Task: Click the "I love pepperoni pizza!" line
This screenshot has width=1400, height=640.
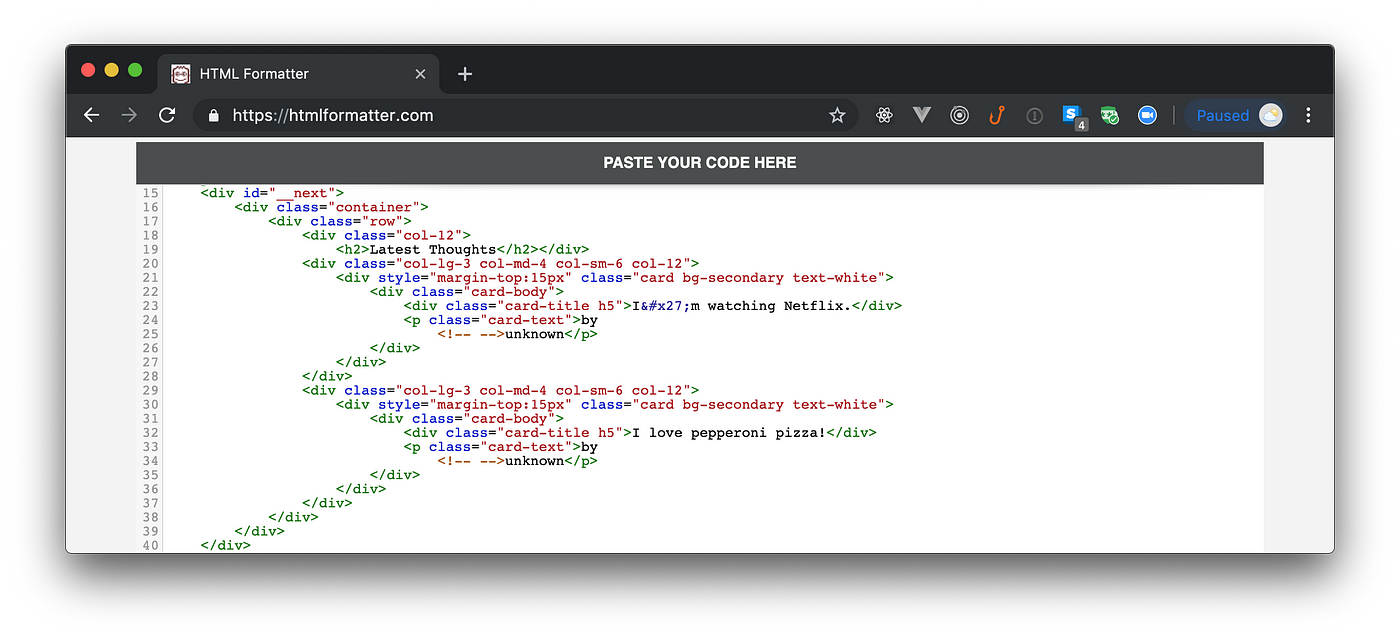Action: [640, 432]
